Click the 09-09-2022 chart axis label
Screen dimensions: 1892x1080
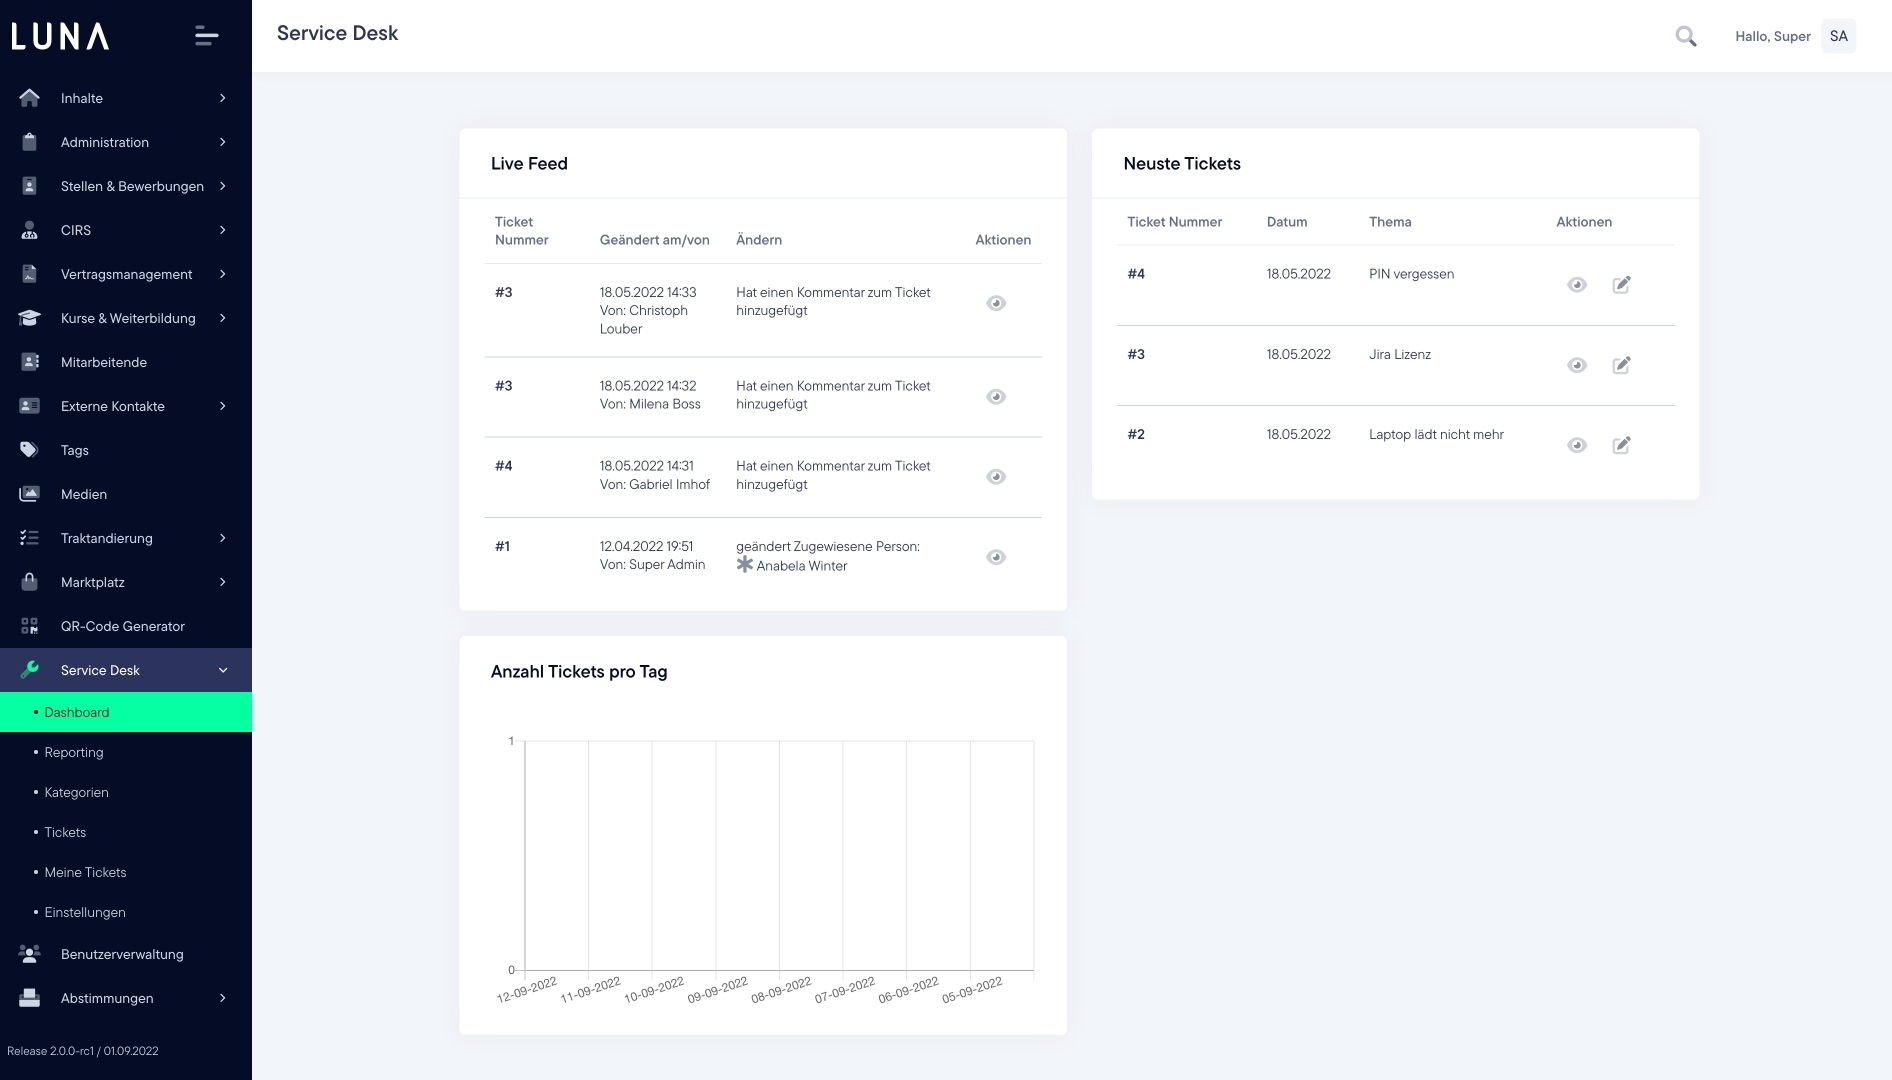[x=717, y=990]
